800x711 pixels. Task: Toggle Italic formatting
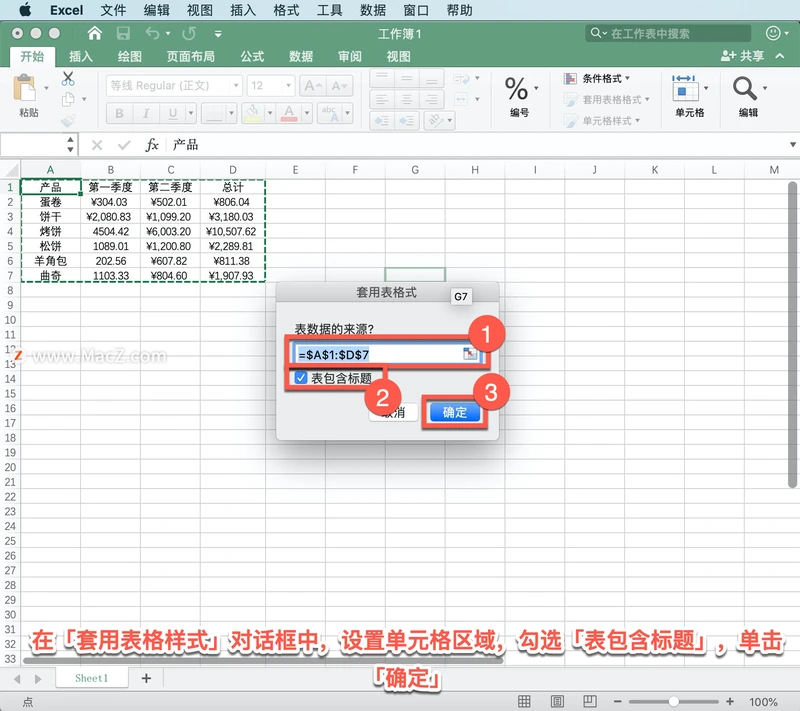coord(146,113)
